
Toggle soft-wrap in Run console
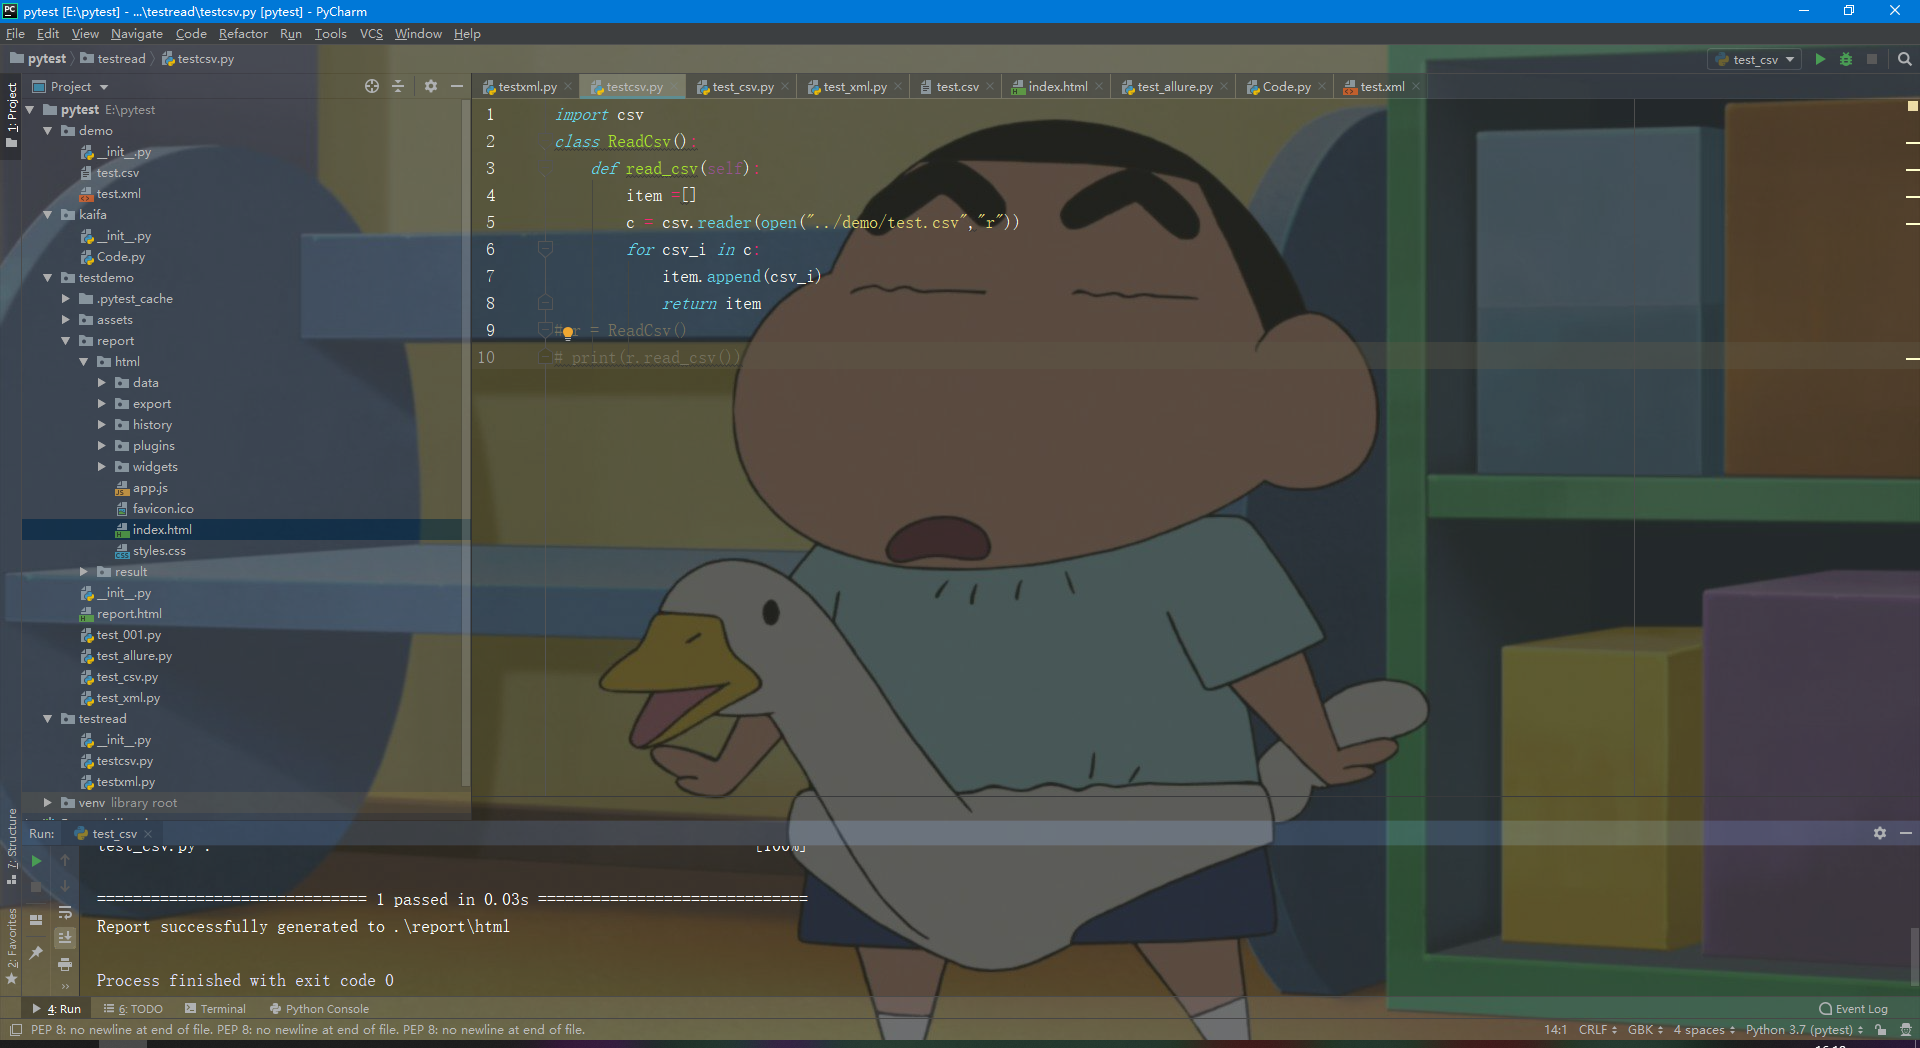click(65, 912)
